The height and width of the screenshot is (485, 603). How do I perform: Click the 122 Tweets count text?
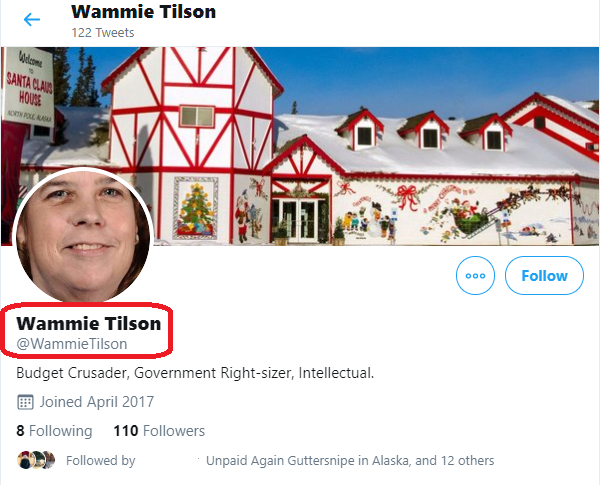103,33
